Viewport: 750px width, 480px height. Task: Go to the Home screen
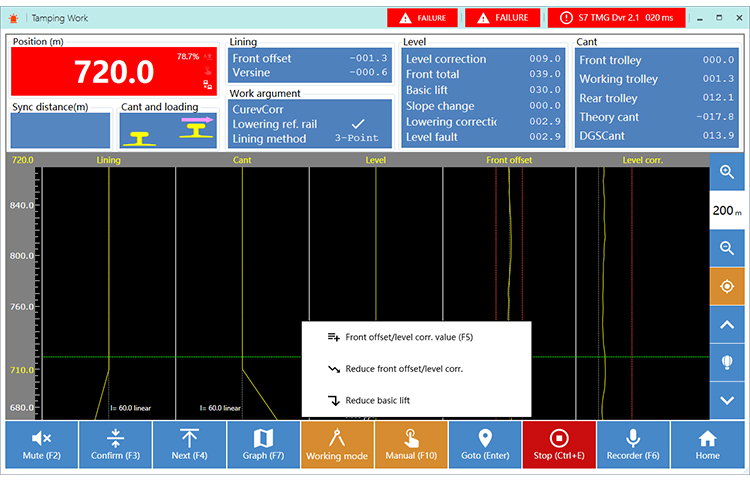click(x=707, y=445)
